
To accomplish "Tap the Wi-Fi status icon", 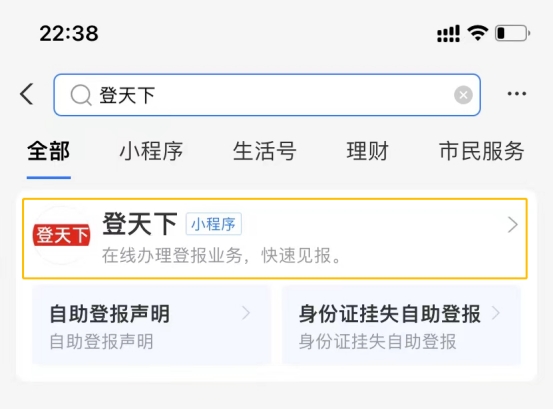I will coord(477,33).
